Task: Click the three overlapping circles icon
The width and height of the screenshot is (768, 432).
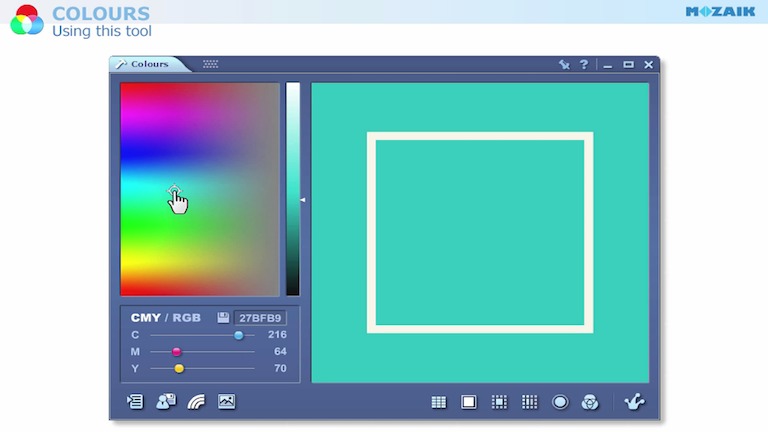Action: (590, 402)
